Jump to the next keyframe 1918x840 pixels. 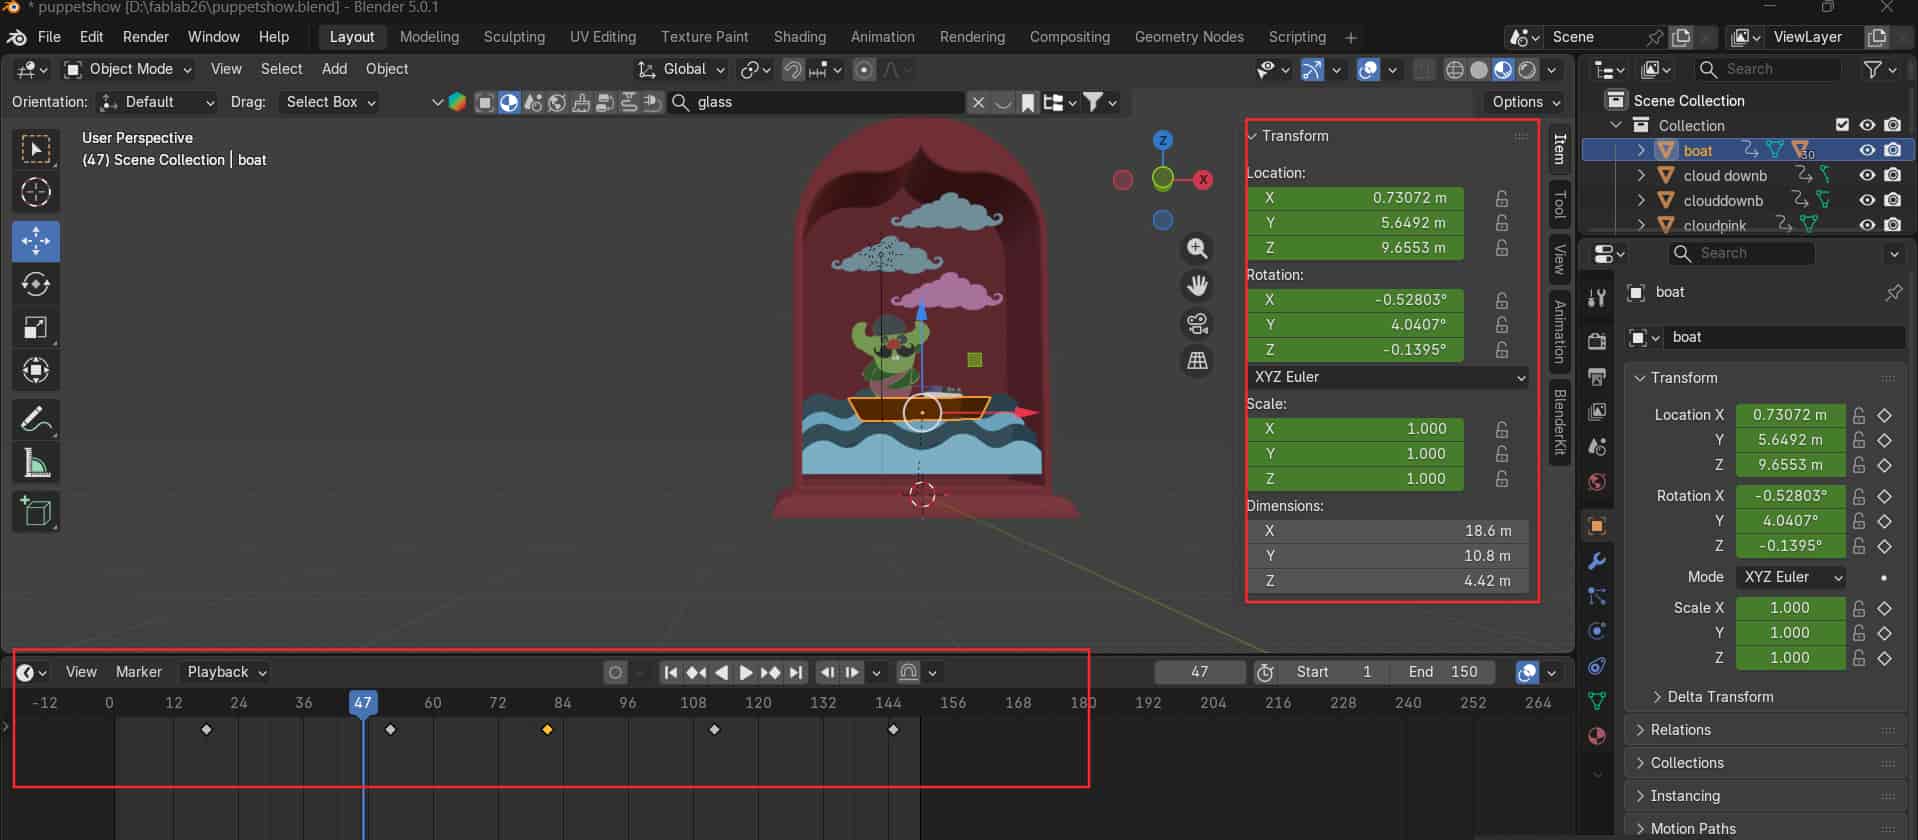coord(770,673)
